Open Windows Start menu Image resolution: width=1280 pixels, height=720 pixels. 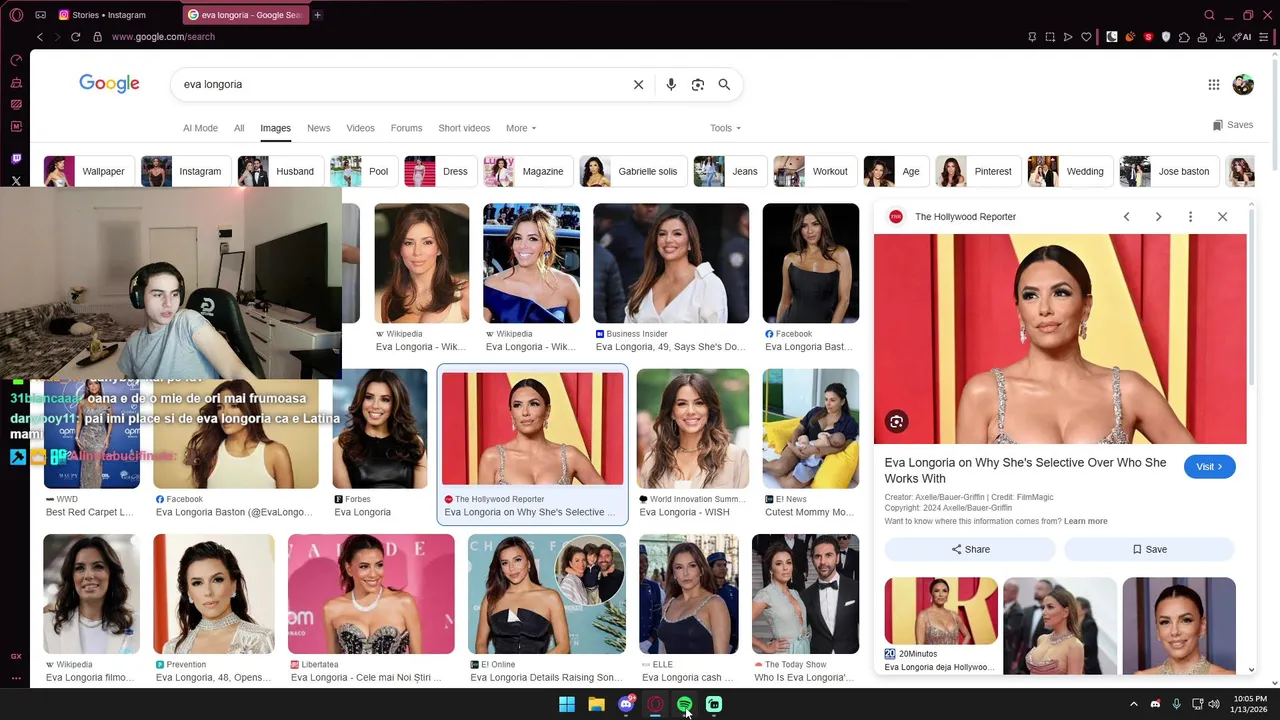pos(567,705)
